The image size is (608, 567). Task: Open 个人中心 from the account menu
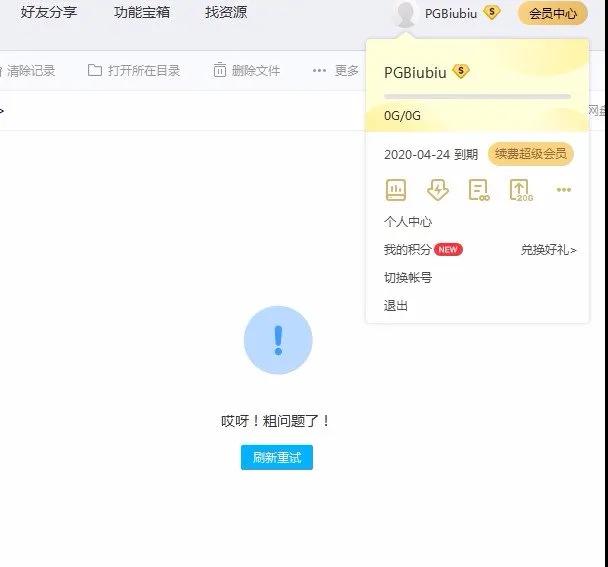(408, 222)
